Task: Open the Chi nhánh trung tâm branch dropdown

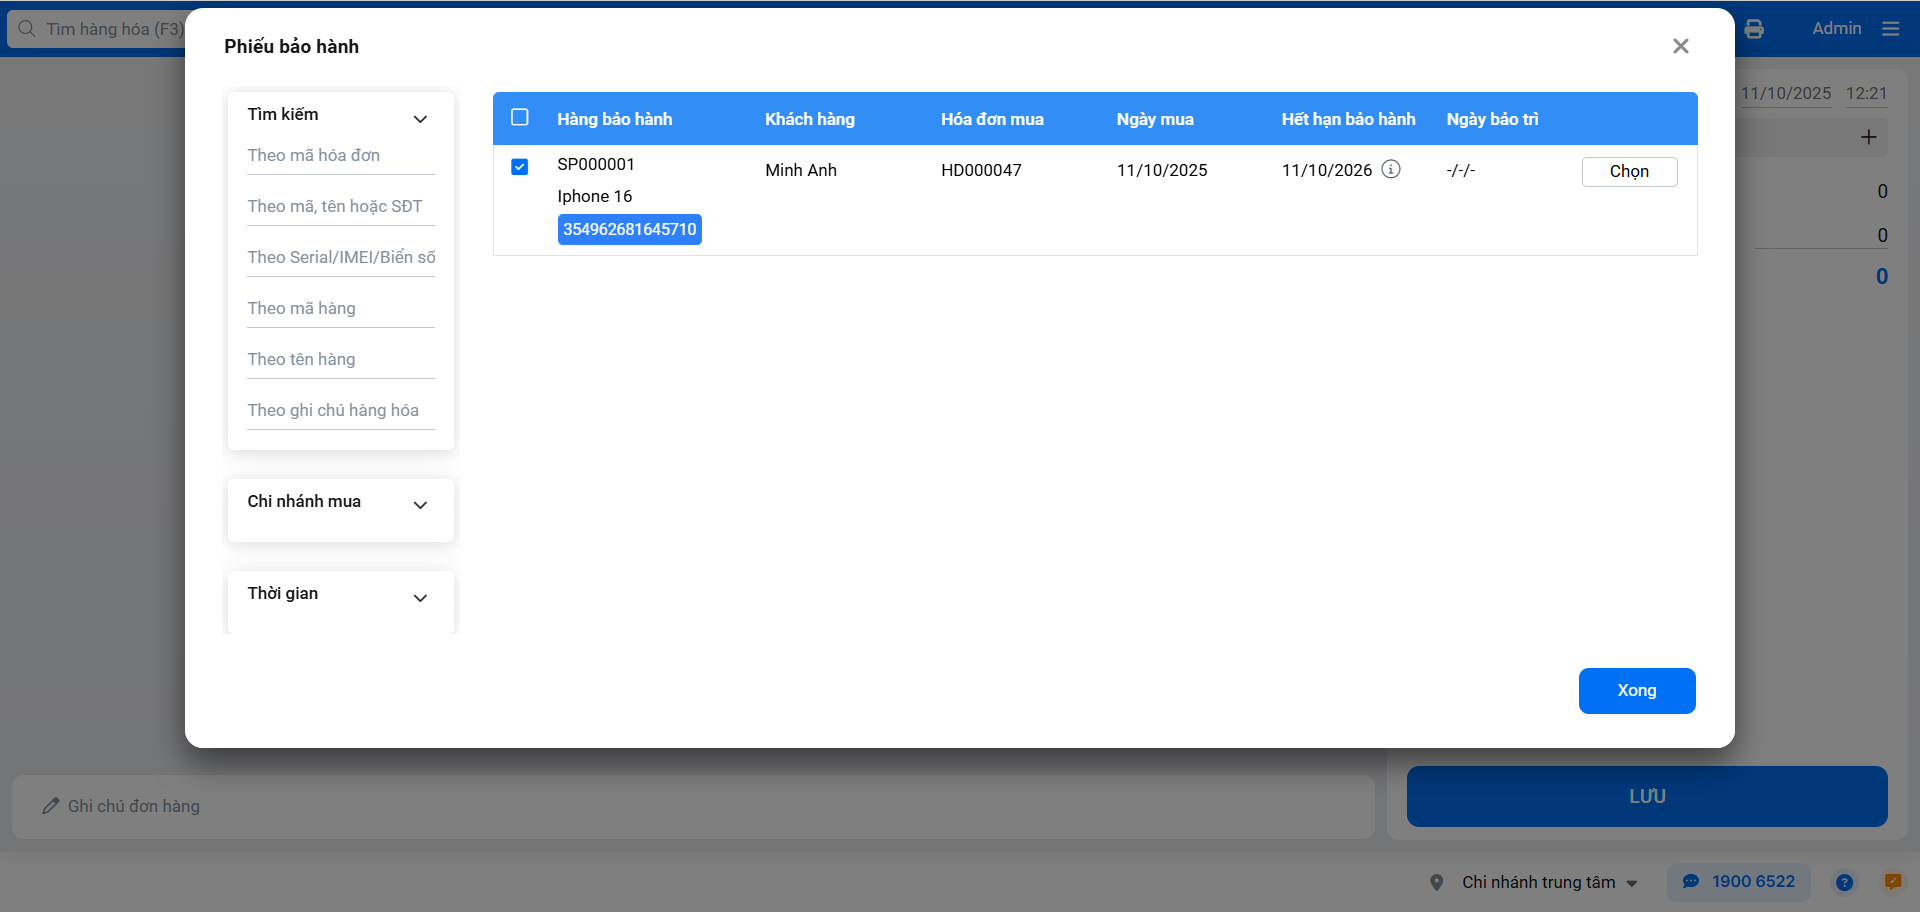Action: 1550,882
